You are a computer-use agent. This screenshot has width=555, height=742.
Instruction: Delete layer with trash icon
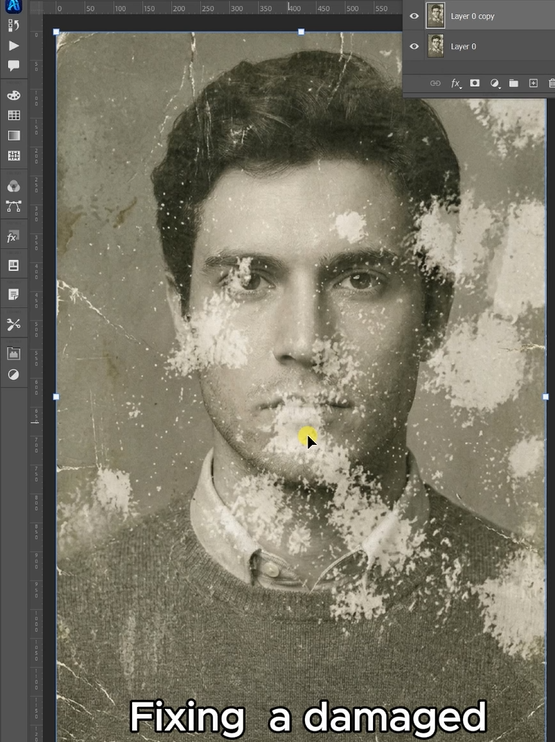(x=551, y=83)
